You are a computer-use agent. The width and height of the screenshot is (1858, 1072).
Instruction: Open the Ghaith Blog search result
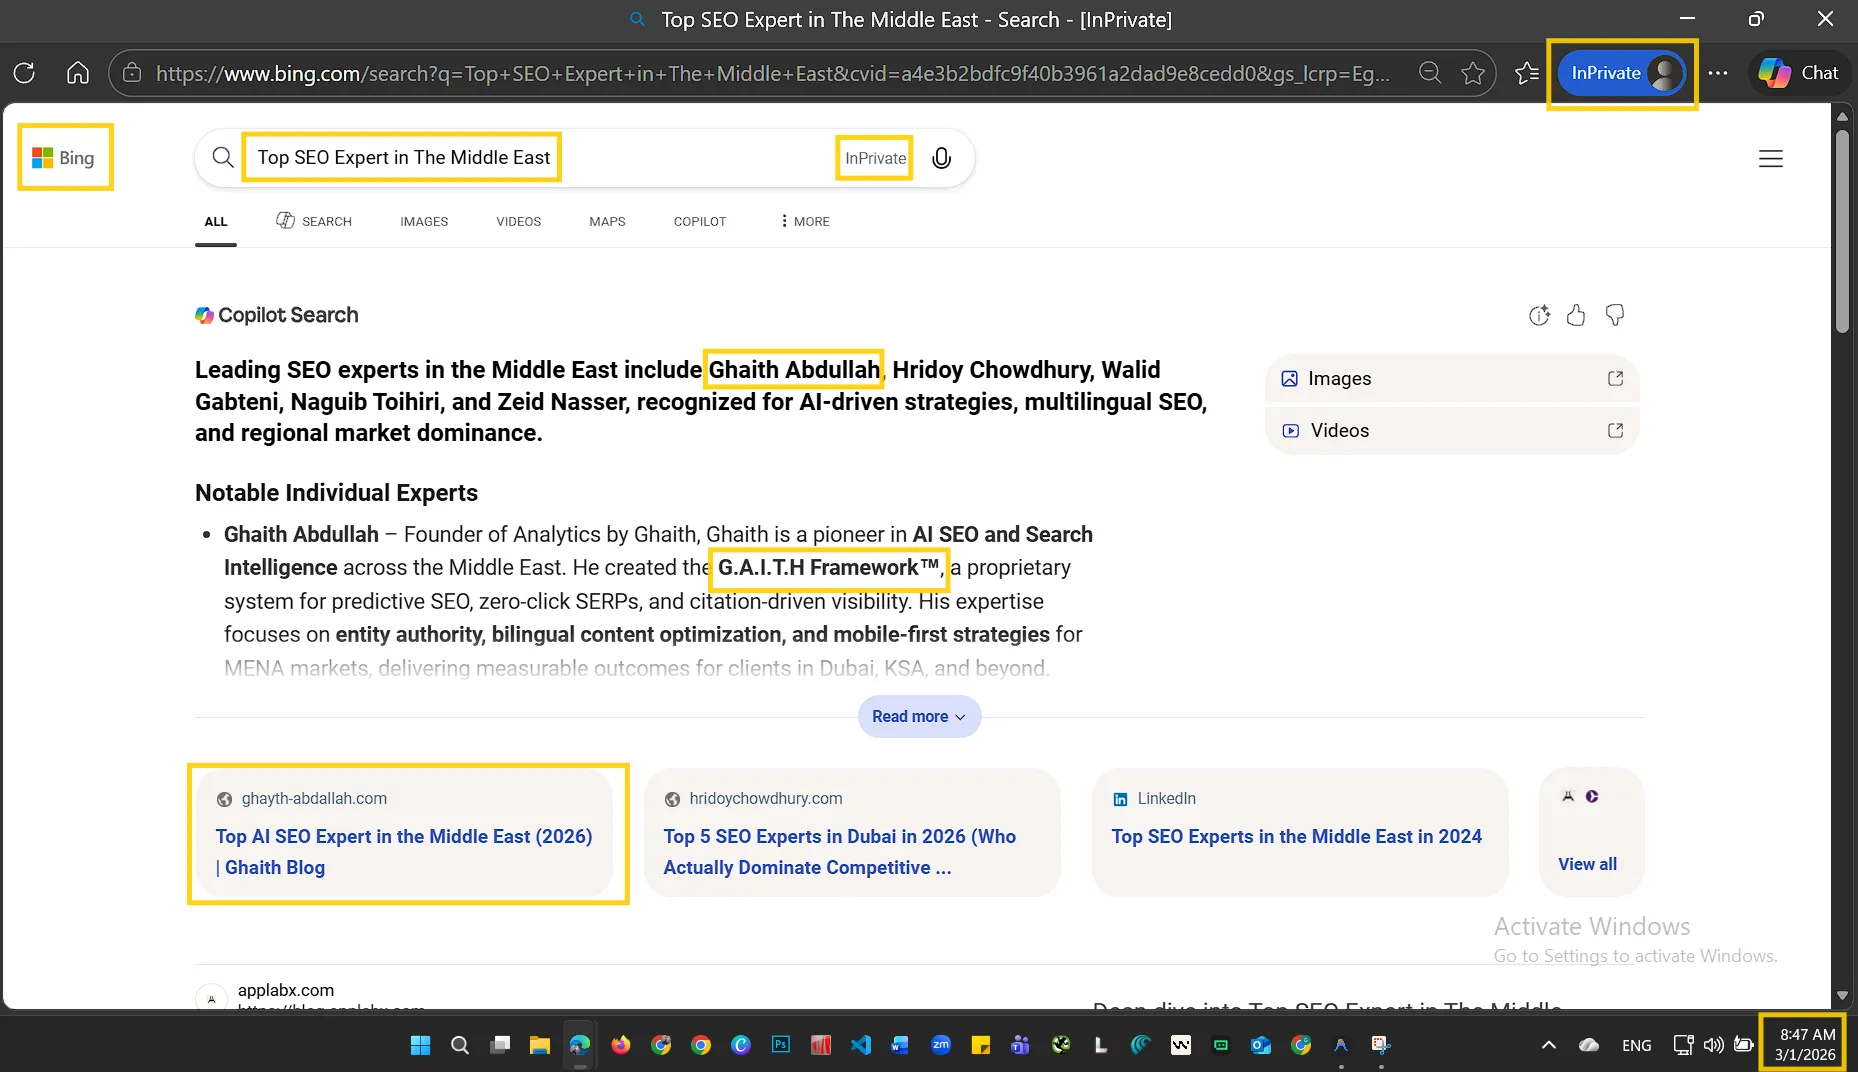pyautogui.click(x=404, y=852)
